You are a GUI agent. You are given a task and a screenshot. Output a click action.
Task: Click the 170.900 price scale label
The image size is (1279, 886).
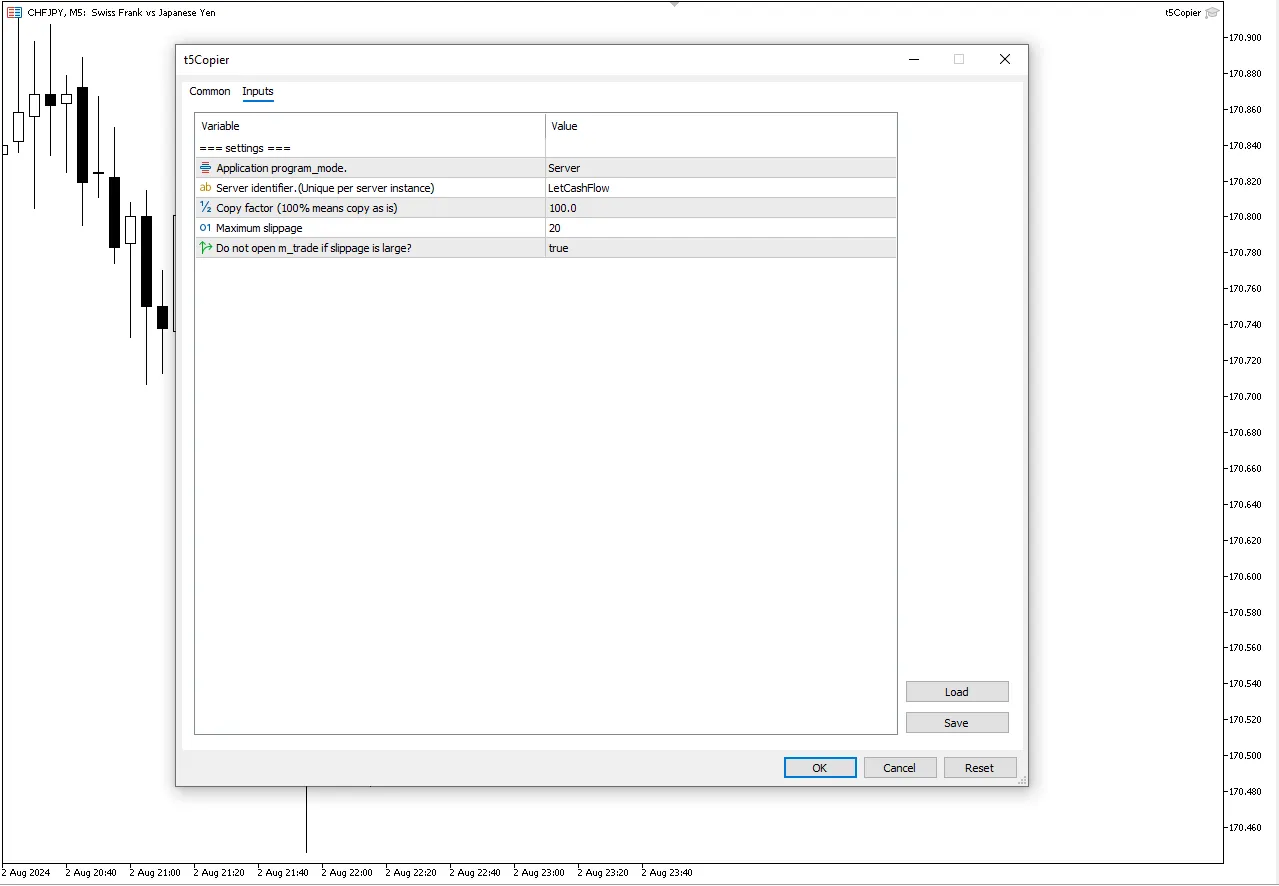(1245, 38)
